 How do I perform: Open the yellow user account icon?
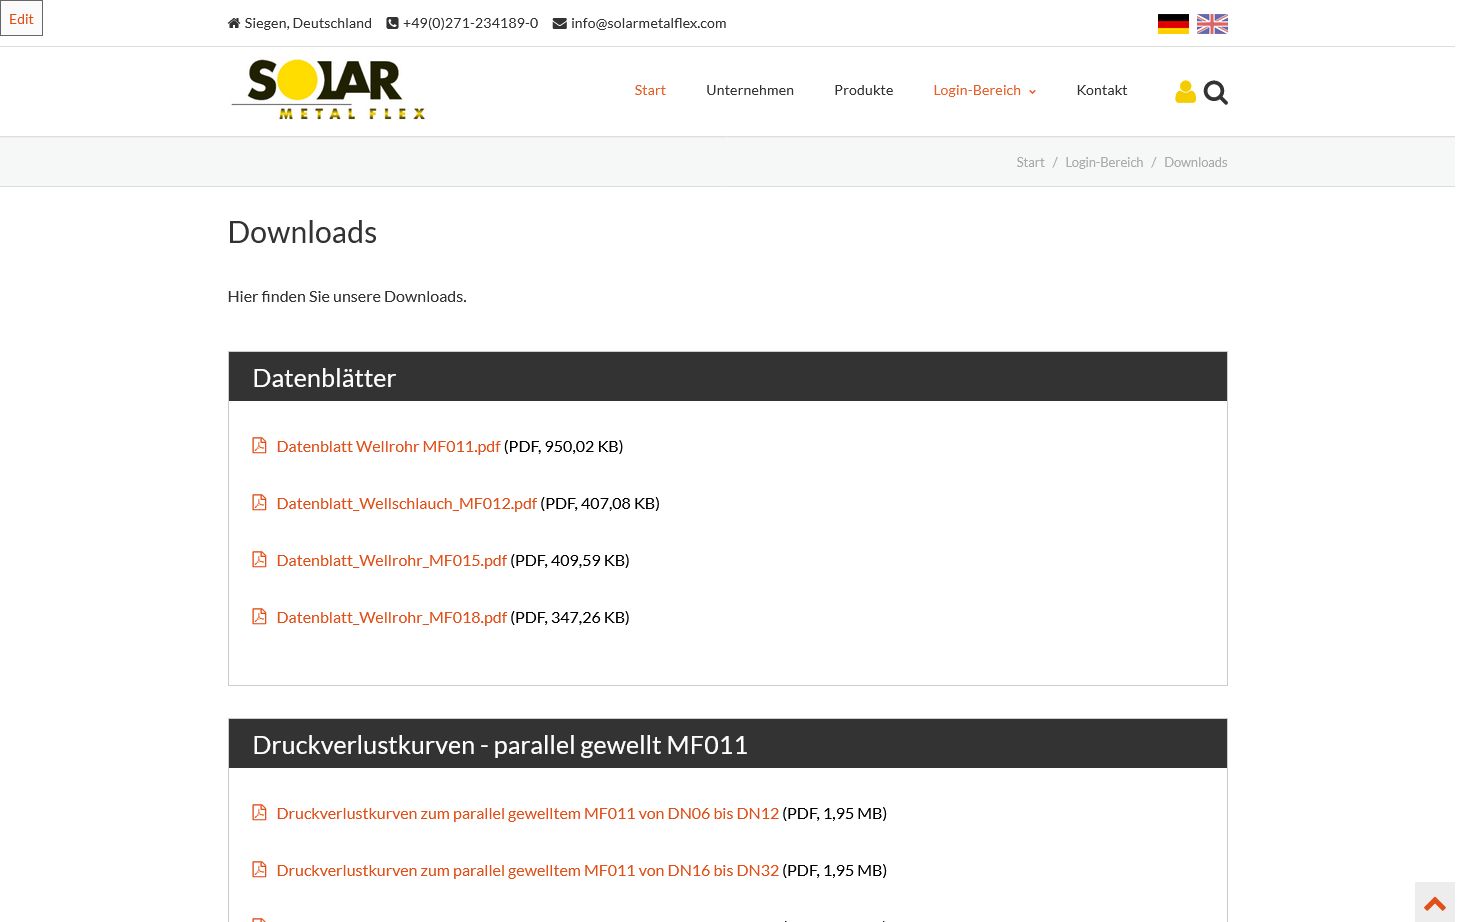pyautogui.click(x=1185, y=92)
